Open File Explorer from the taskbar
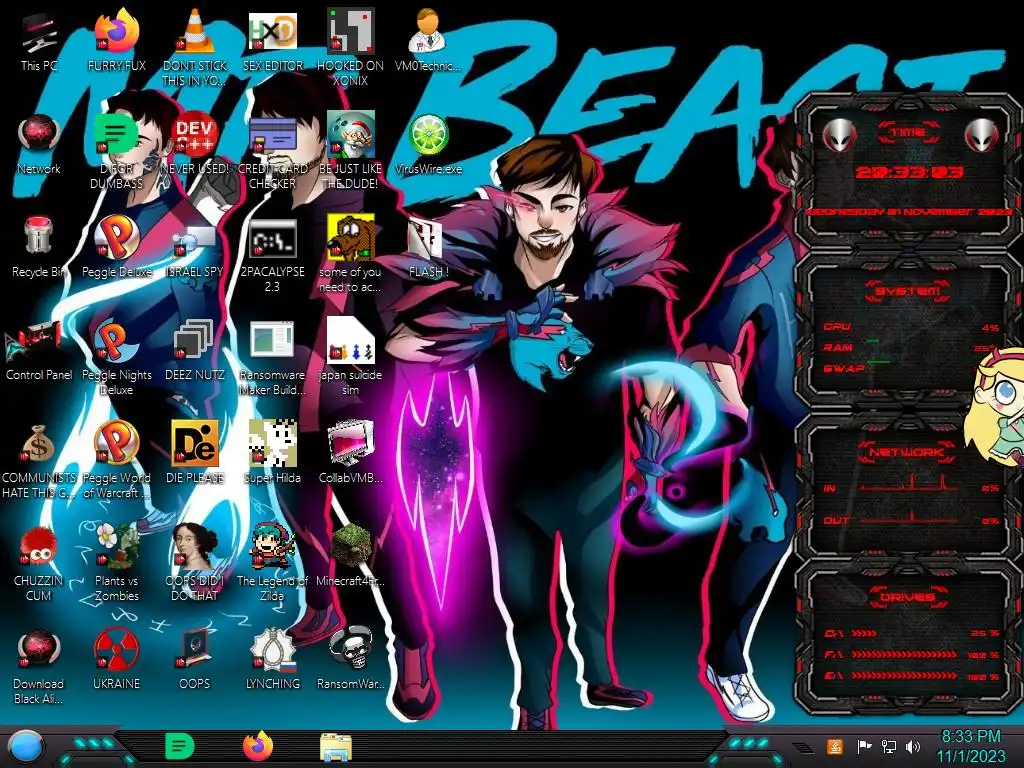Image resolution: width=1024 pixels, height=768 pixels. click(x=336, y=747)
